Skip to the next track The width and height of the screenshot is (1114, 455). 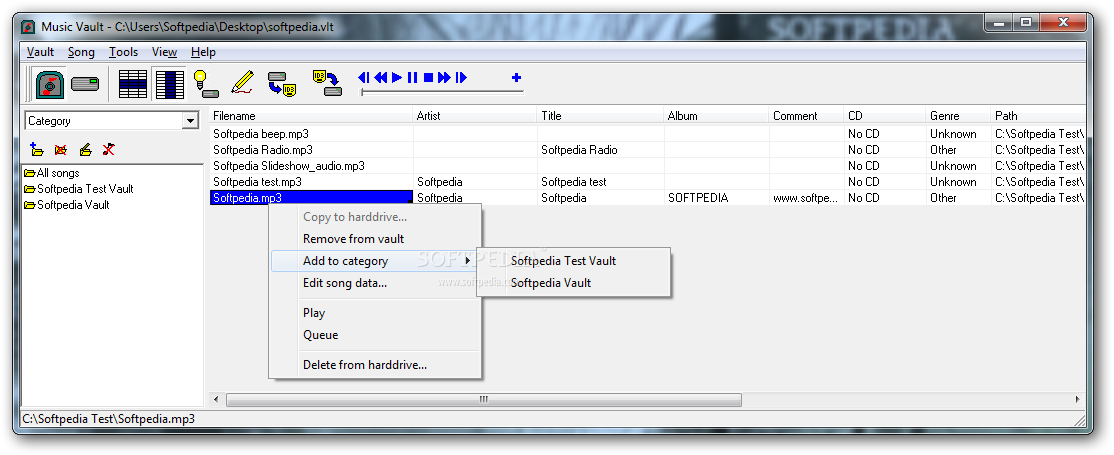pyautogui.click(x=461, y=77)
